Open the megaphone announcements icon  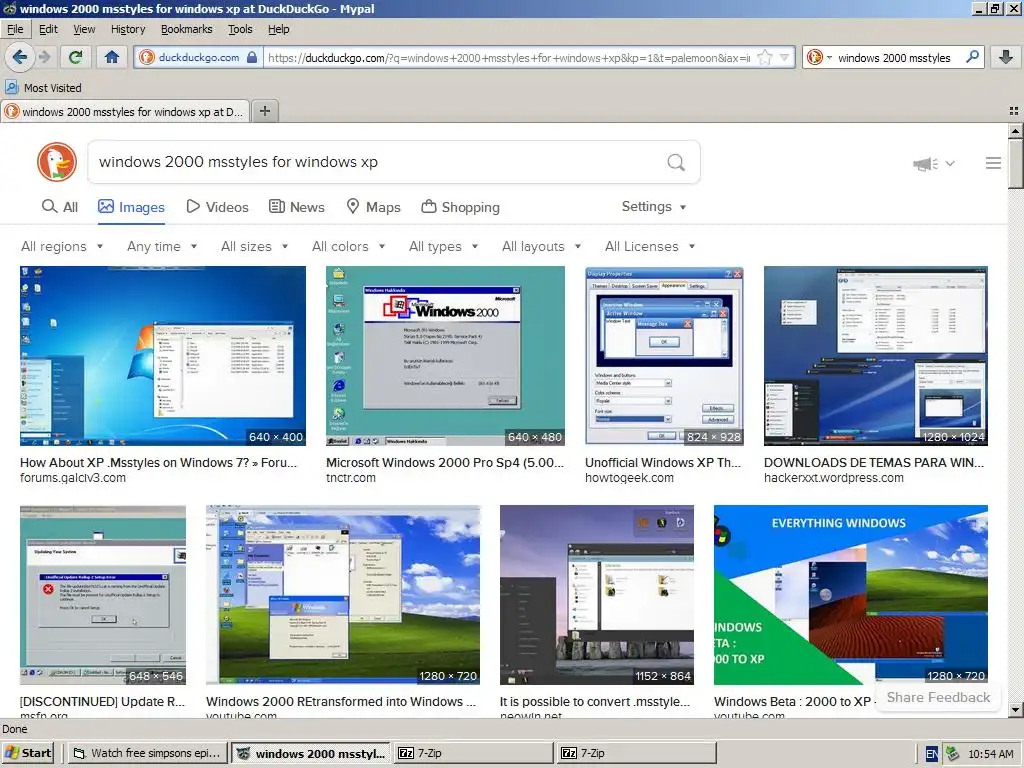click(x=926, y=163)
